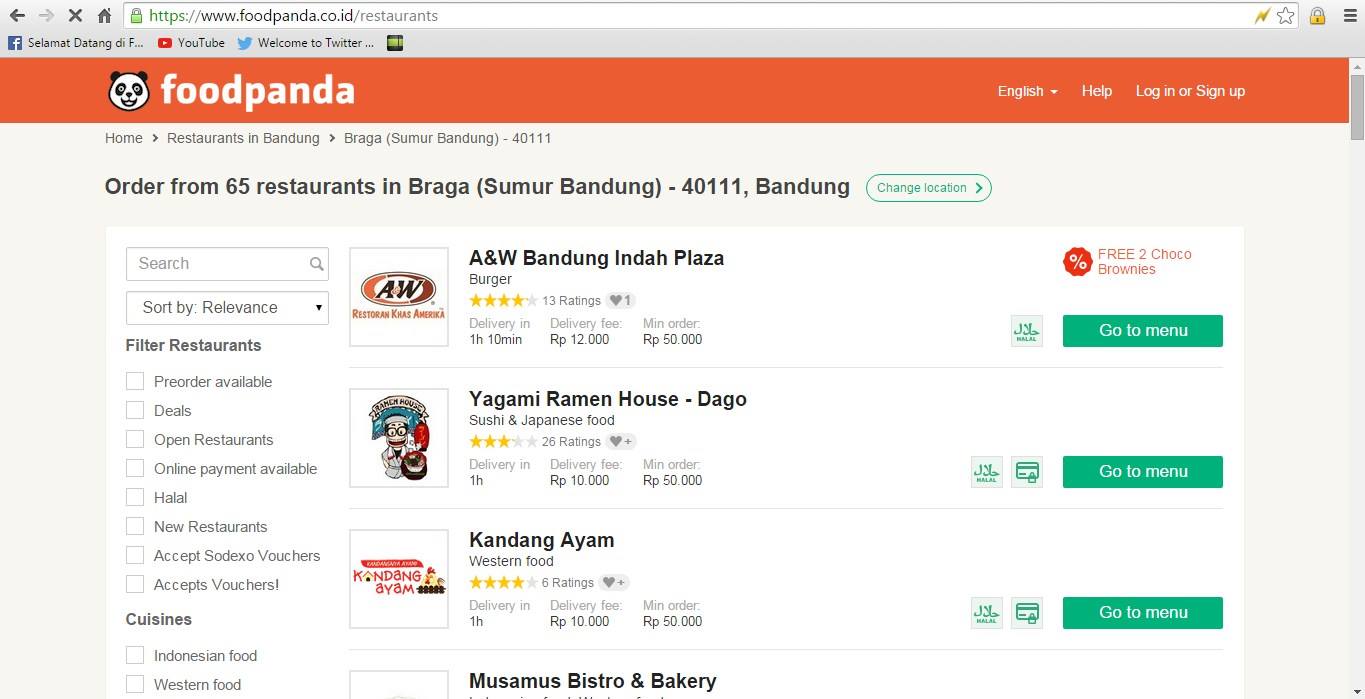Click the Kandang Ayam Halal badge icon

987,613
